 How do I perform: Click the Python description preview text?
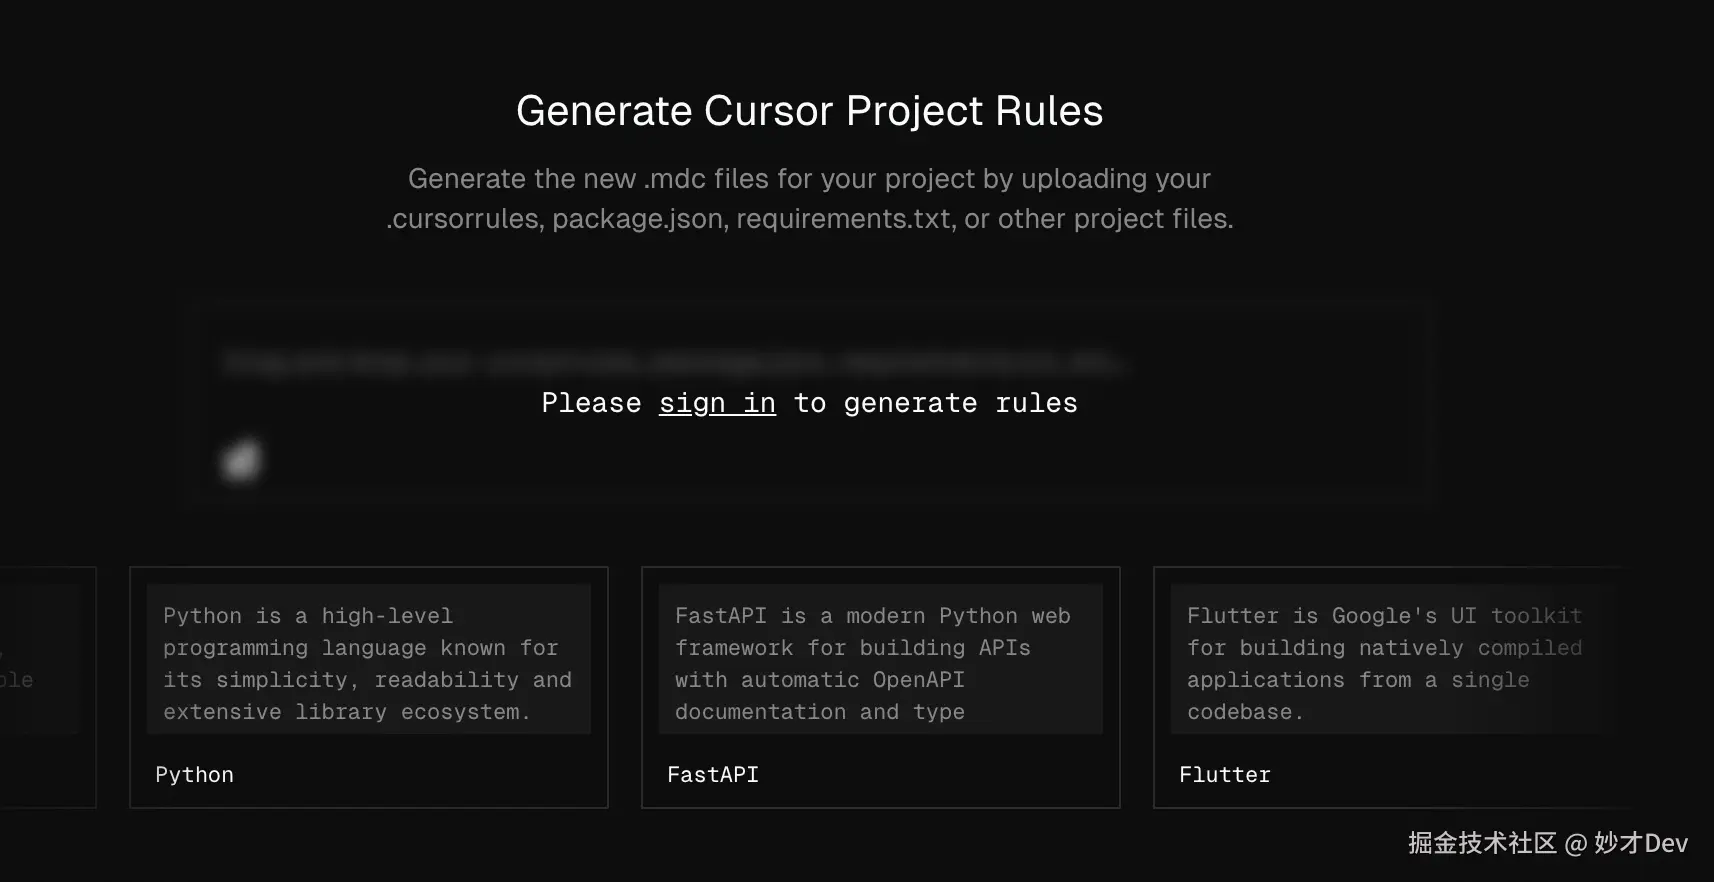(367, 663)
